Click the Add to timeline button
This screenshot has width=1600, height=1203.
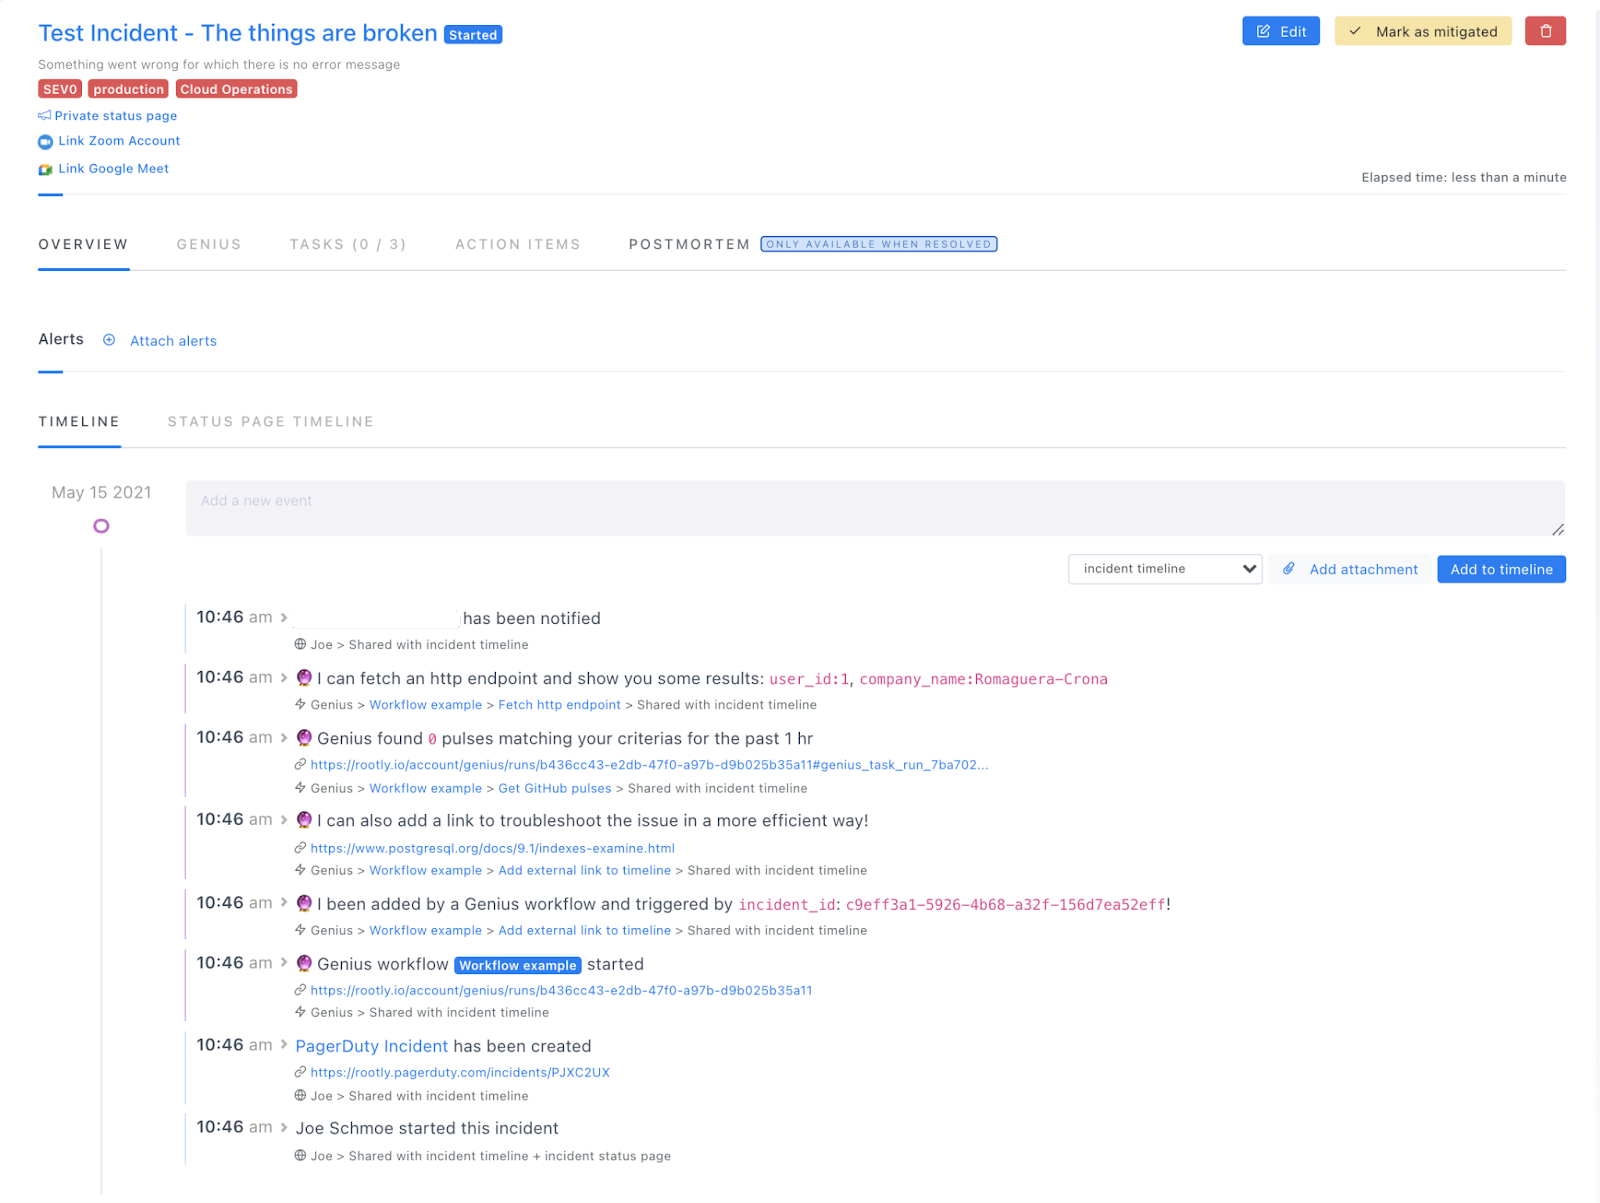[1501, 569]
